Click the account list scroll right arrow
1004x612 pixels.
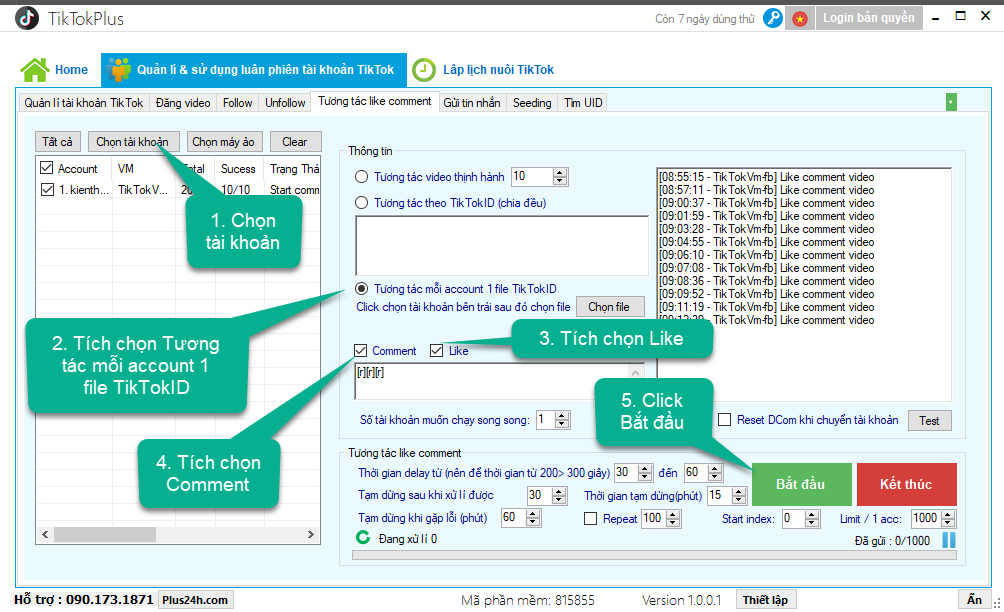coord(311,535)
